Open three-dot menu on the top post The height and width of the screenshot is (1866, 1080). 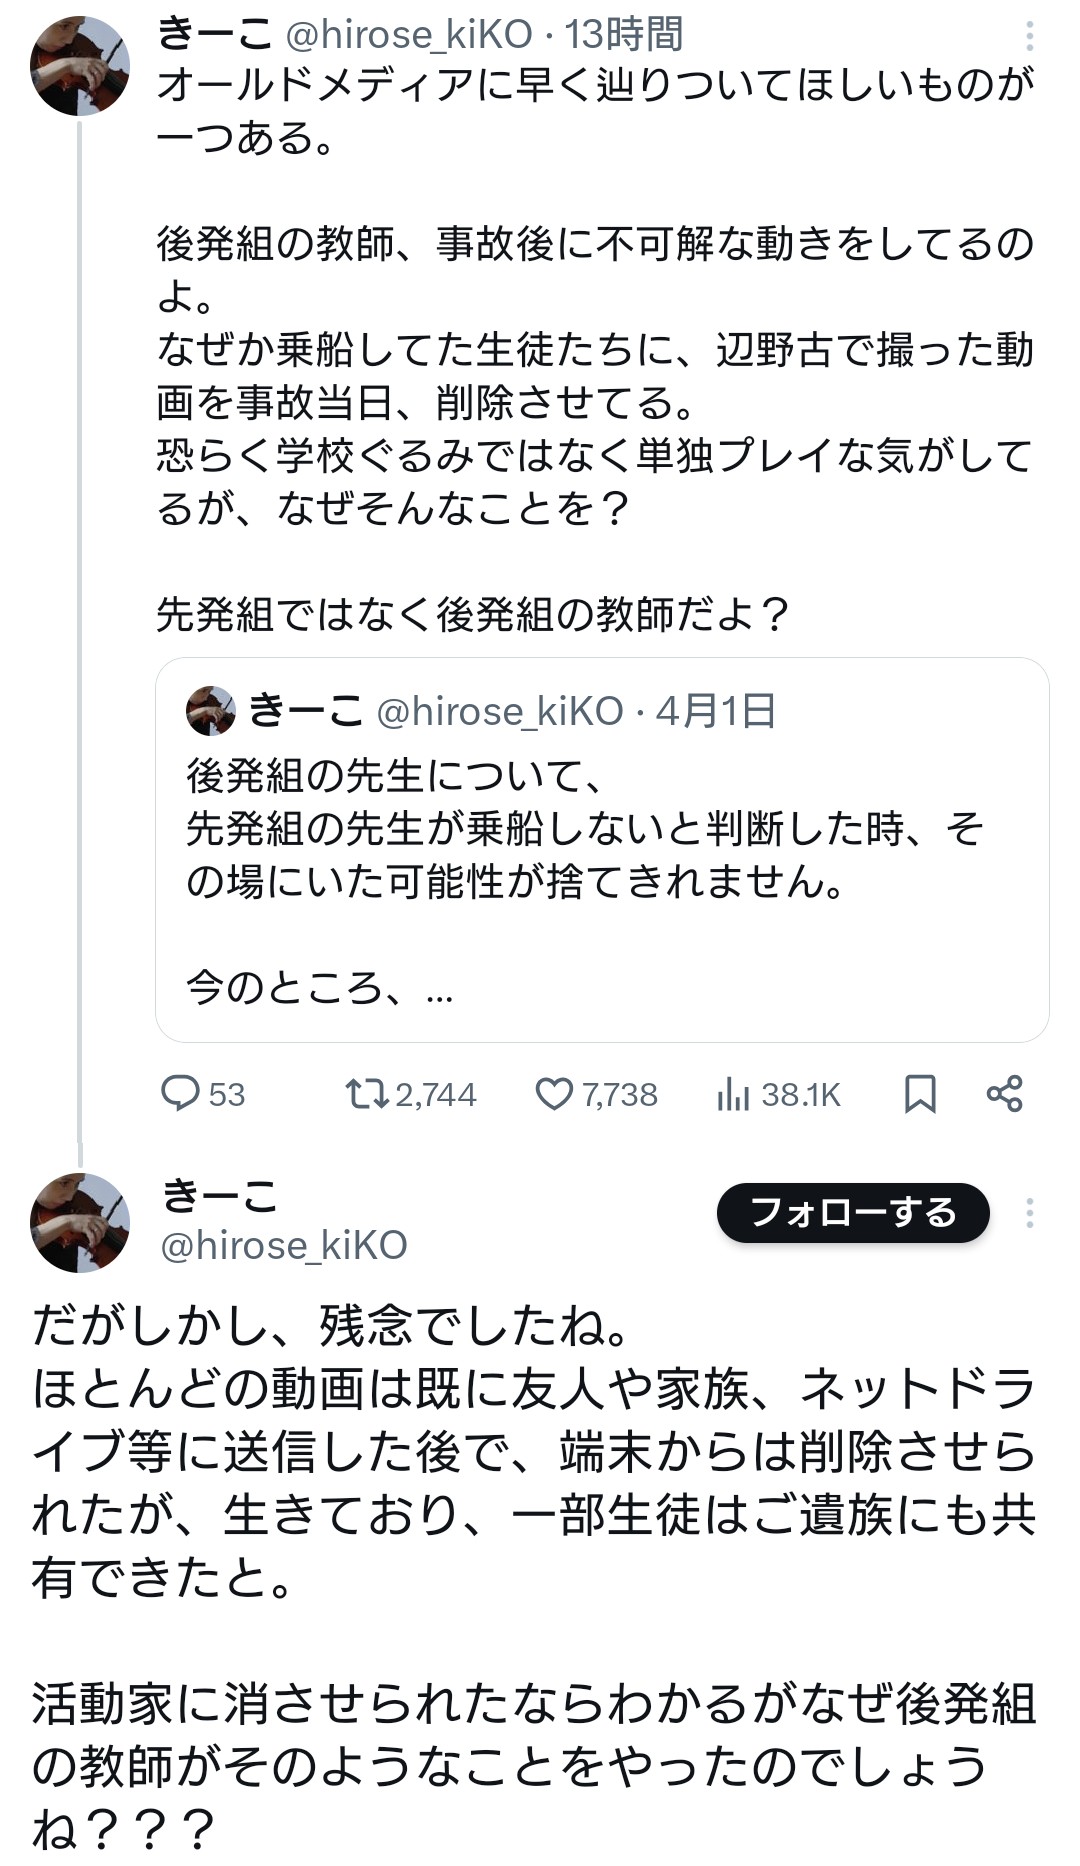[x=1029, y=37]
